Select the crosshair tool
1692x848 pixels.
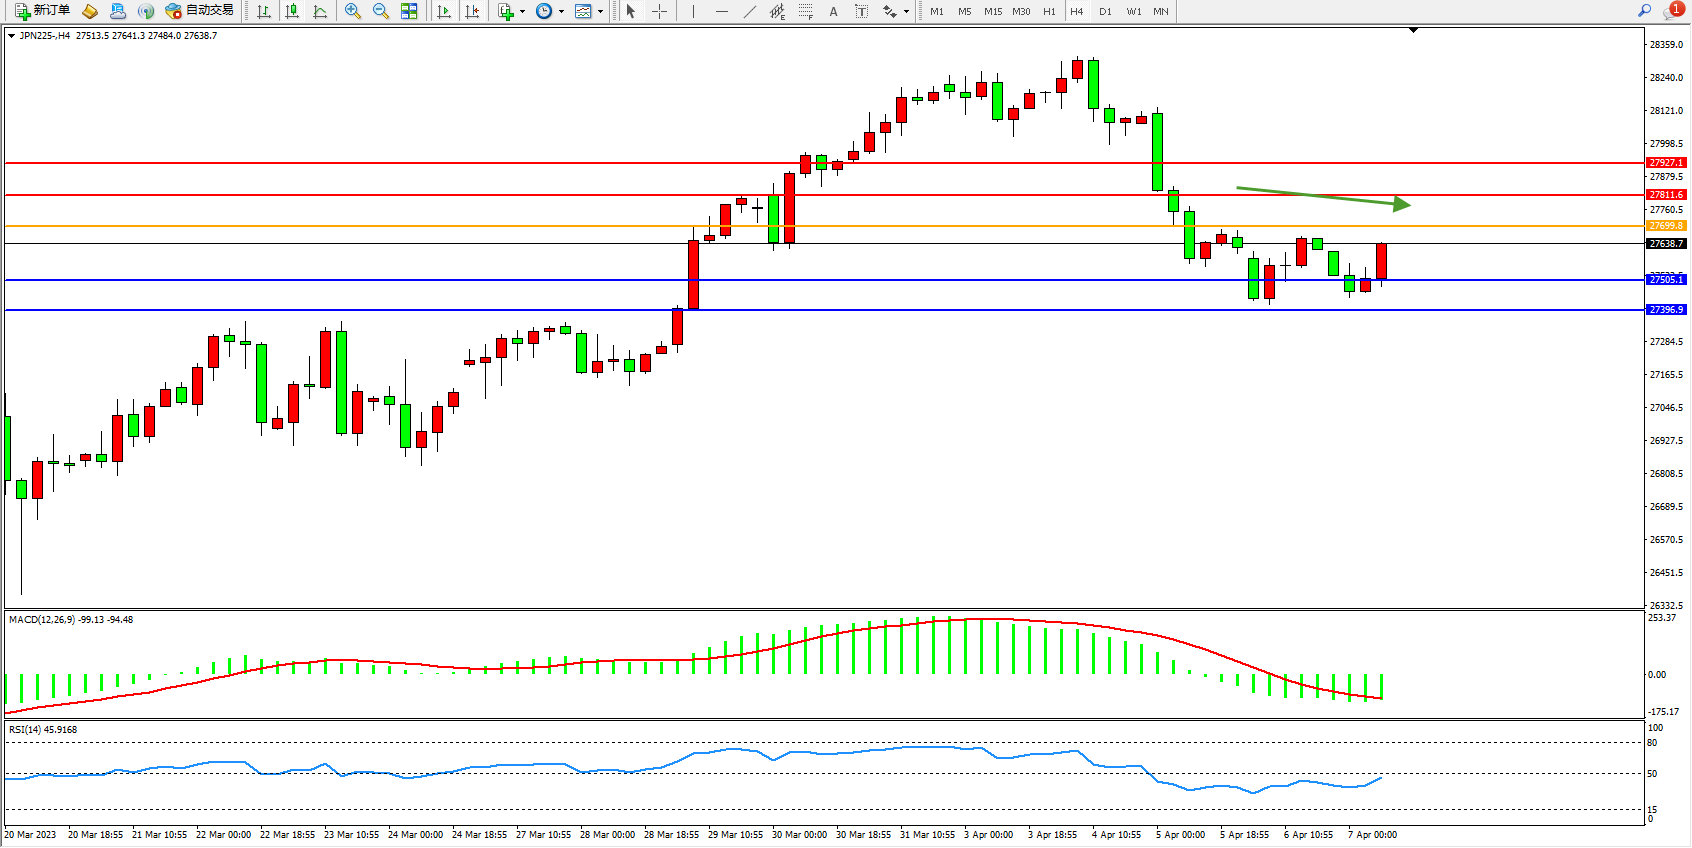(659, 11)
